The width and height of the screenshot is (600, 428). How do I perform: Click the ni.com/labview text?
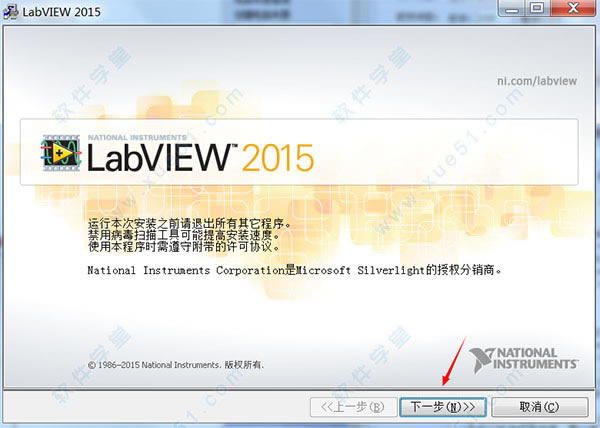[537, 81]
